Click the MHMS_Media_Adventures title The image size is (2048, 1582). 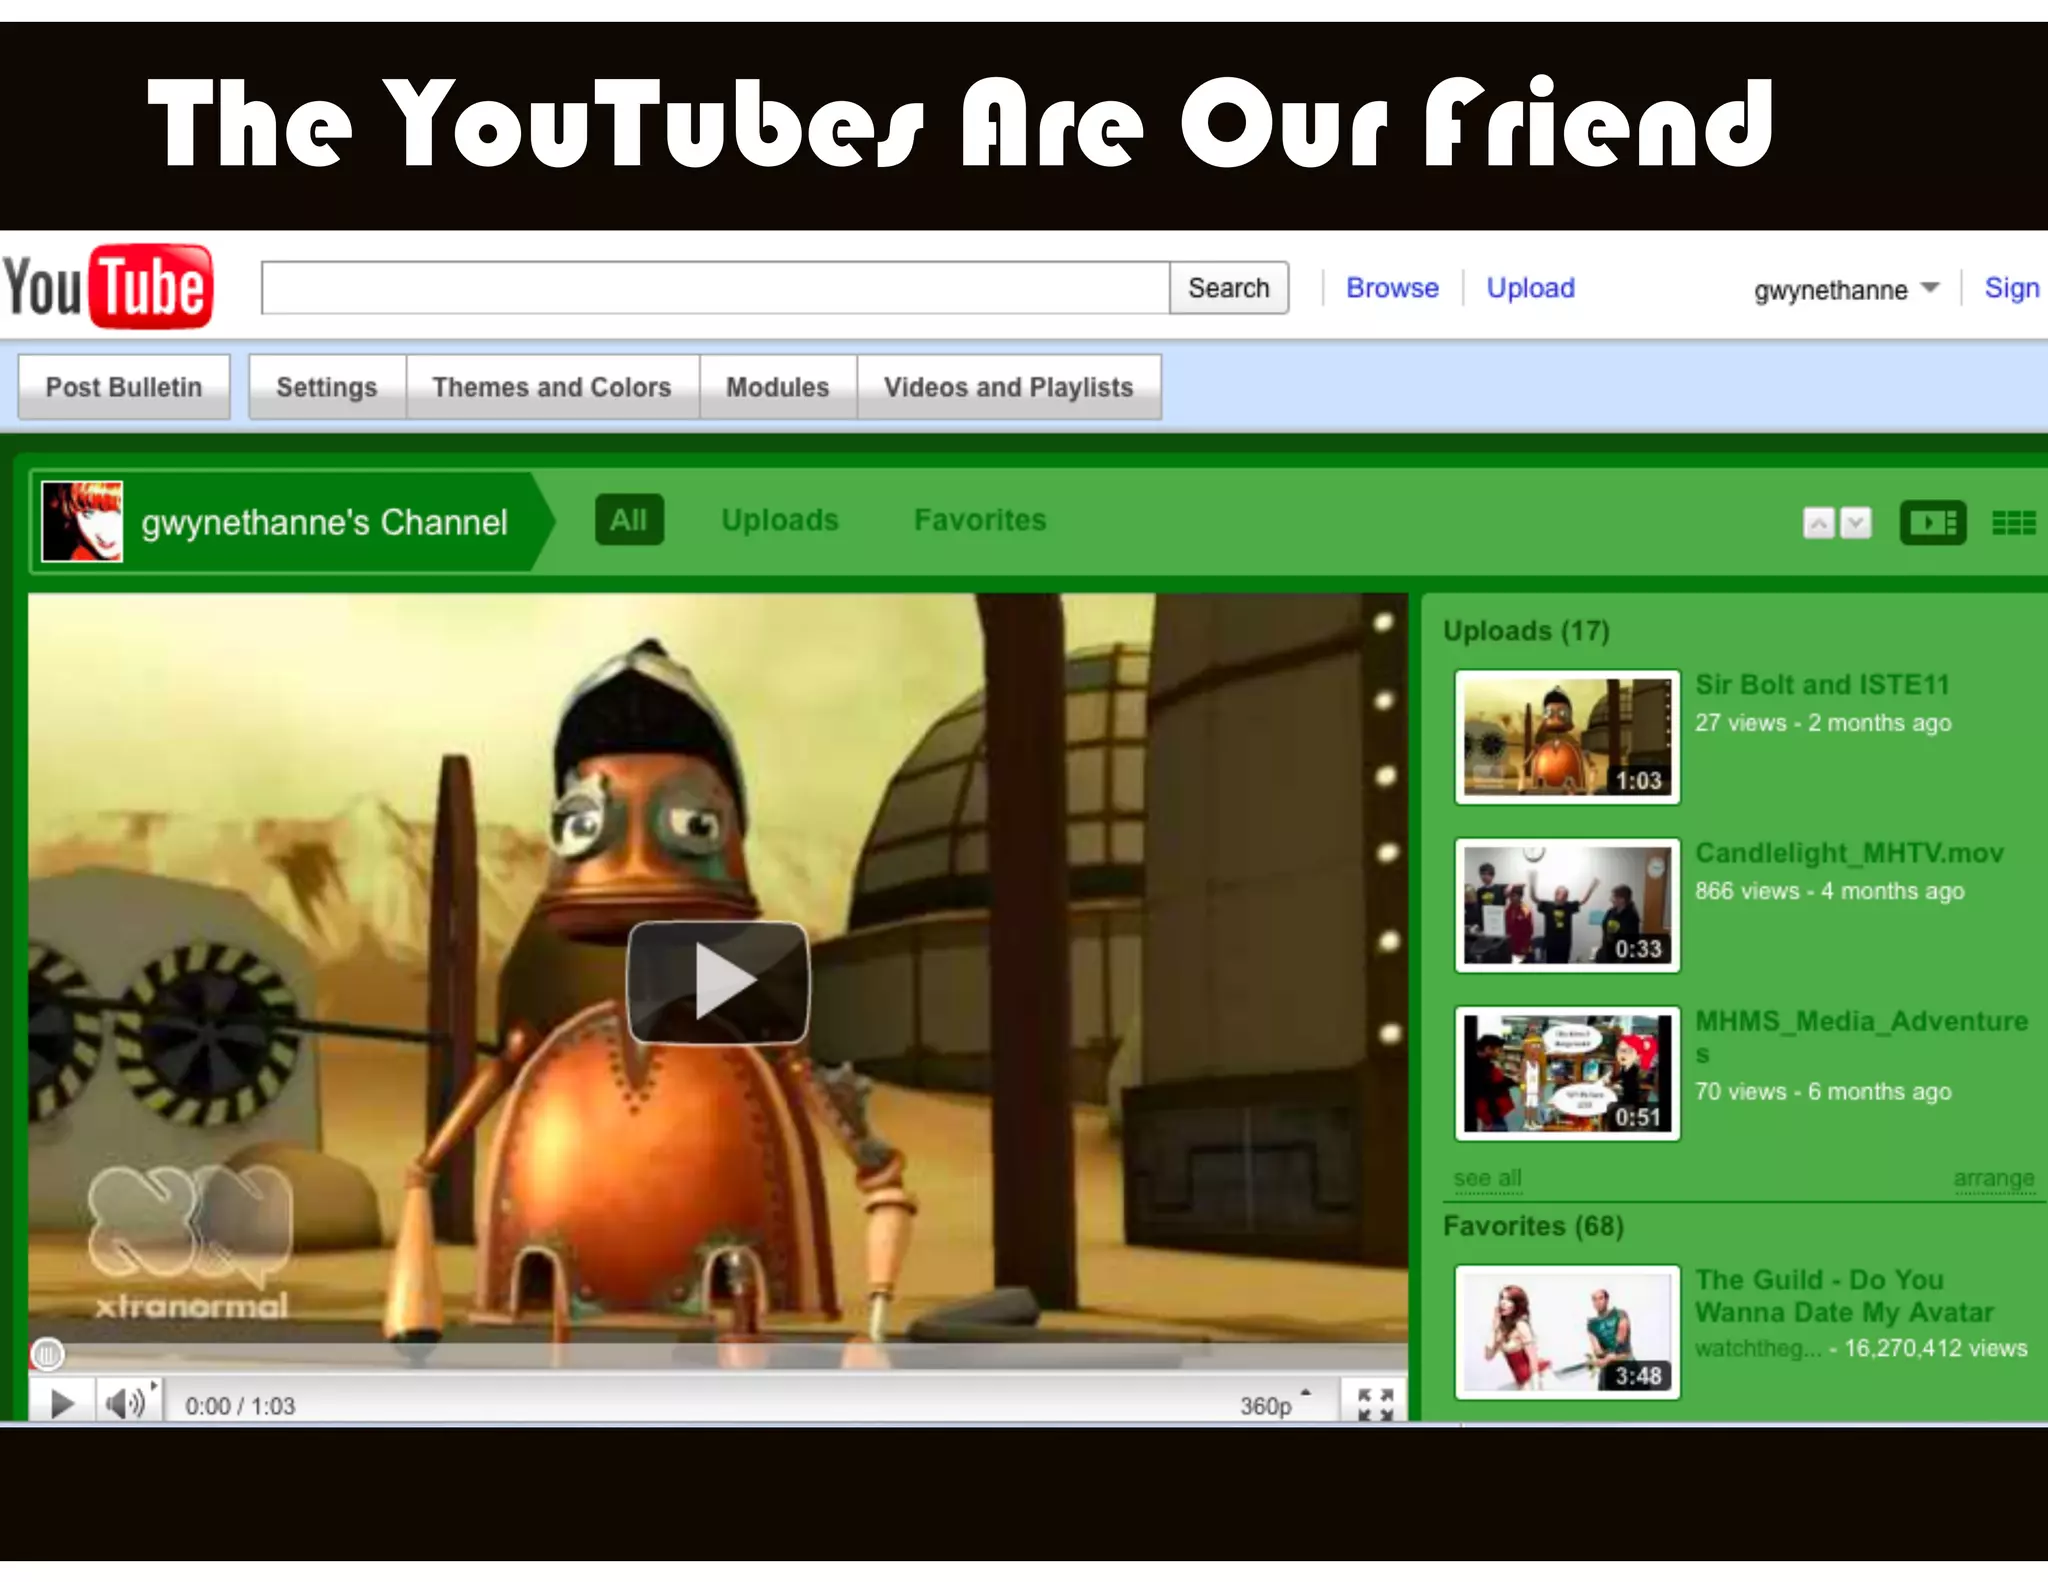pos(1862,1037)
